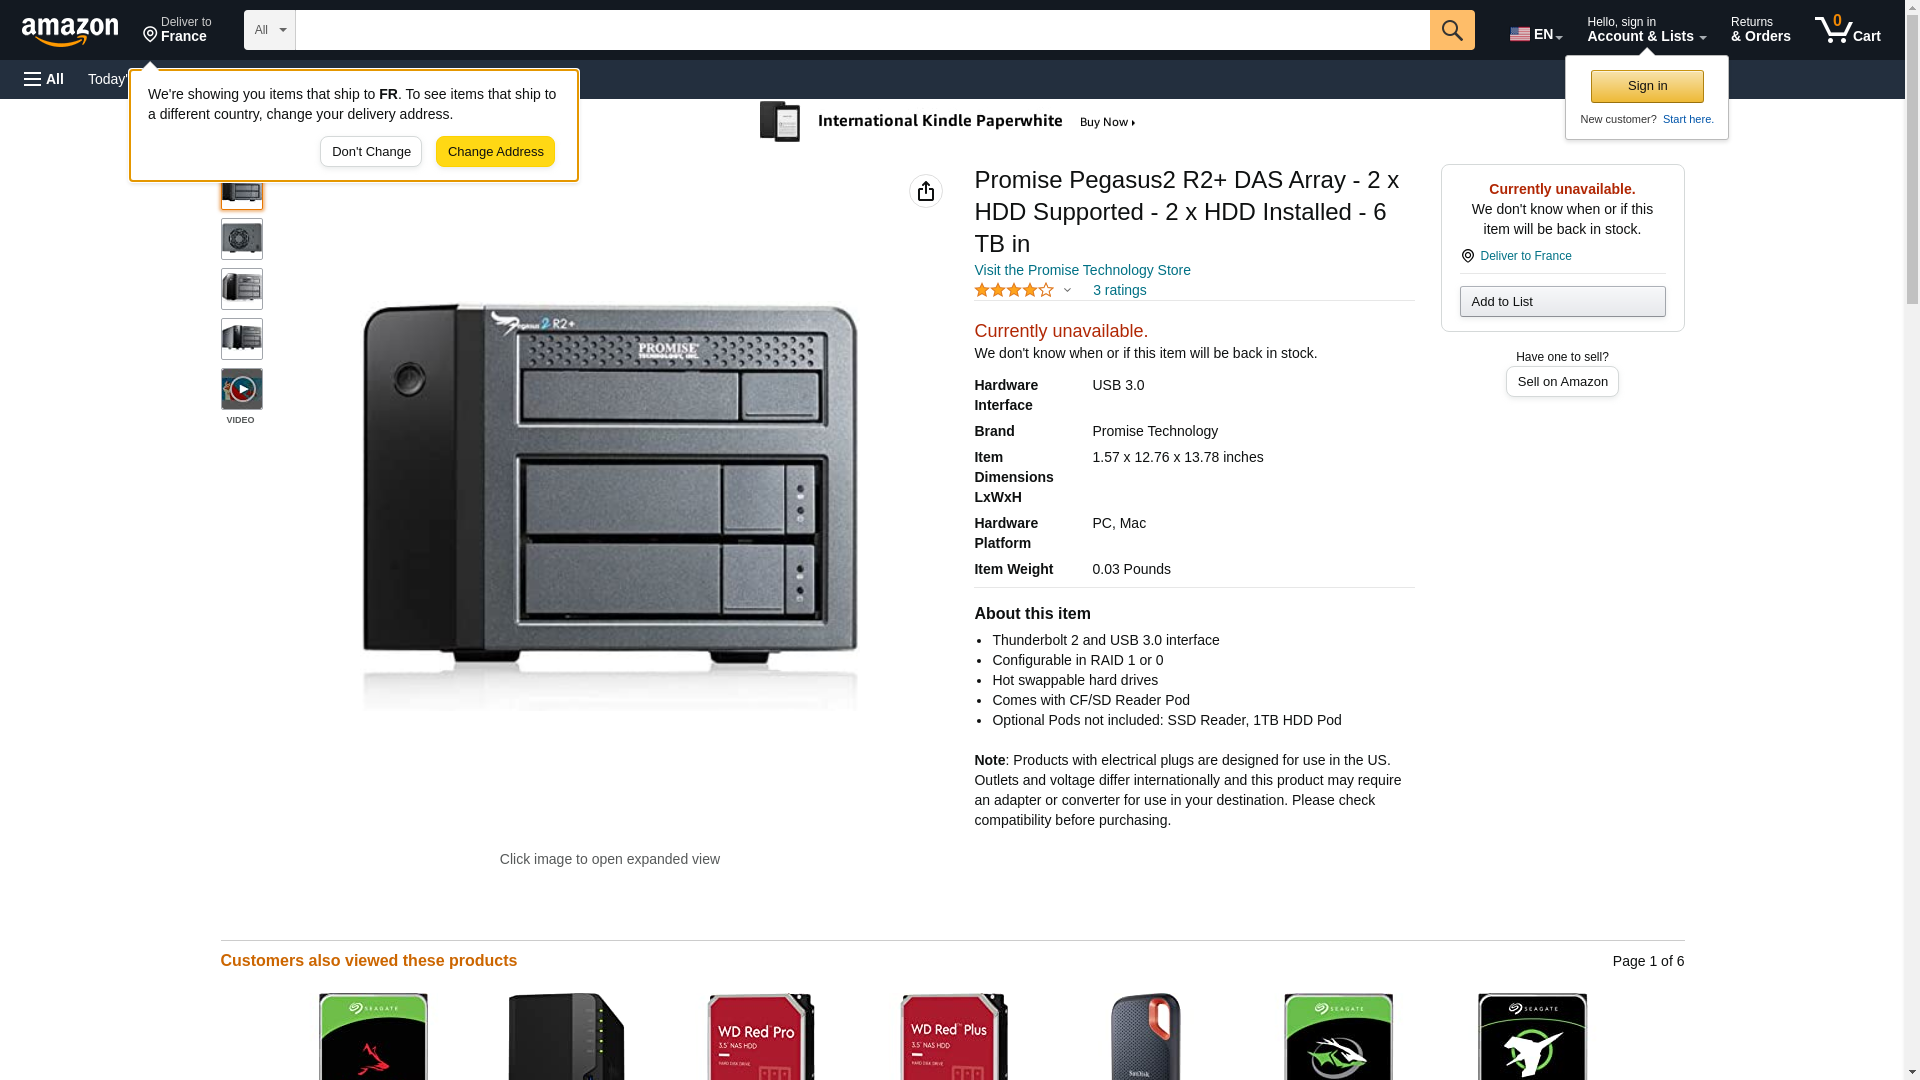Open Visit the Promise Technology Store link
This screenshot has height=1080, width=1920.
click(1082, 270)
